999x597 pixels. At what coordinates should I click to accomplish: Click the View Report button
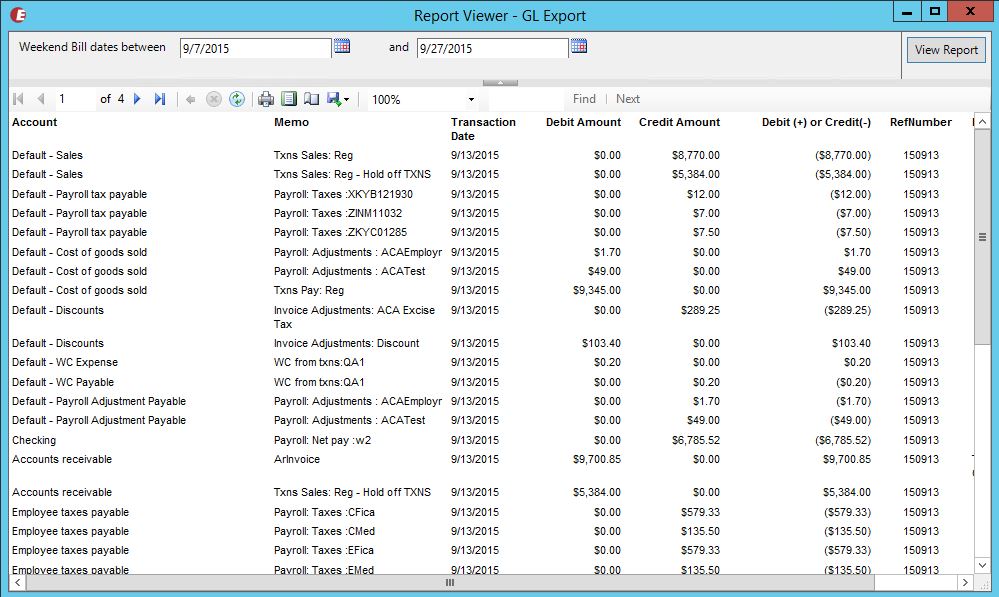point(946,50)
